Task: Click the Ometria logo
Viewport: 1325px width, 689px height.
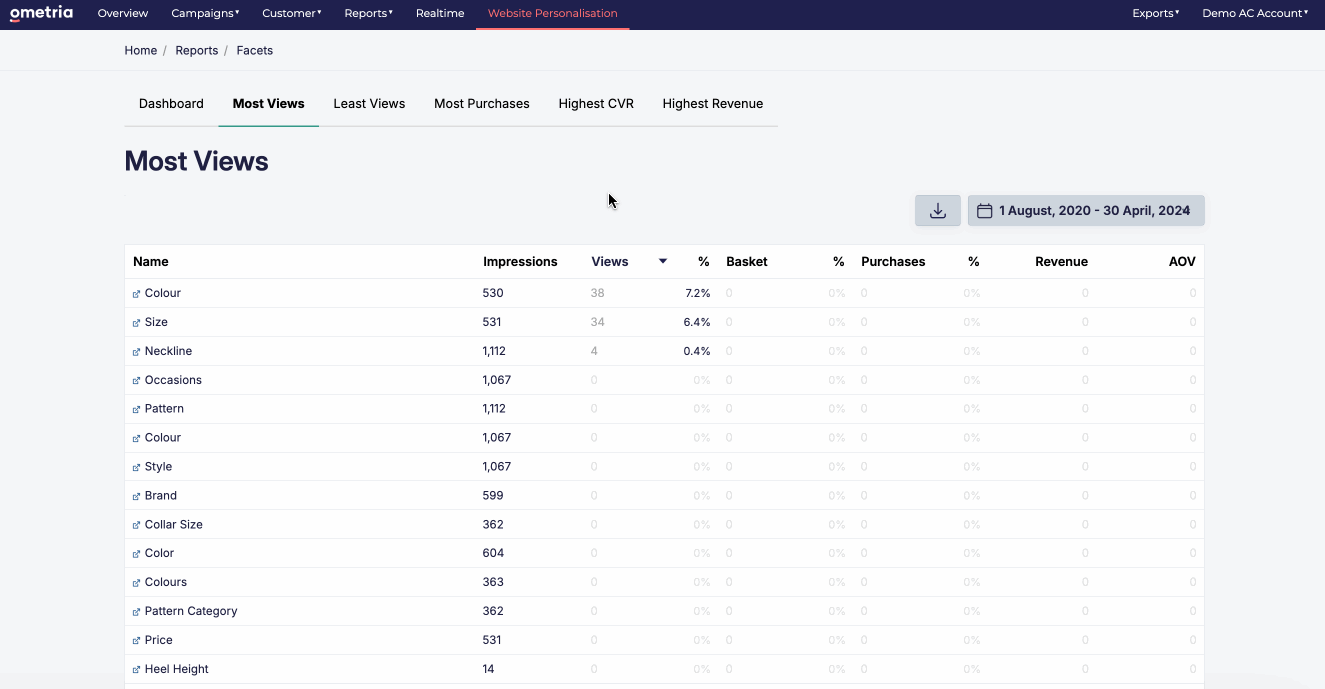Action: coord(41,13)
